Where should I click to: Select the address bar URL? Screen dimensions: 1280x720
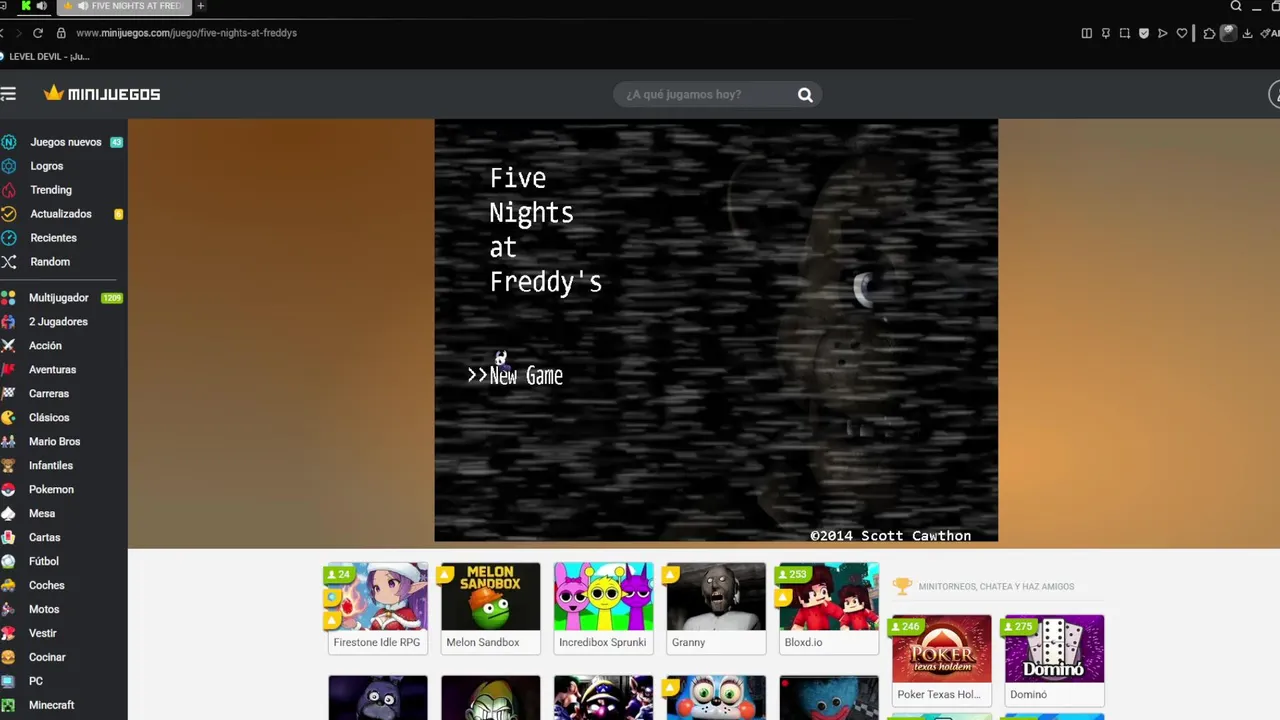coord(186,33)
